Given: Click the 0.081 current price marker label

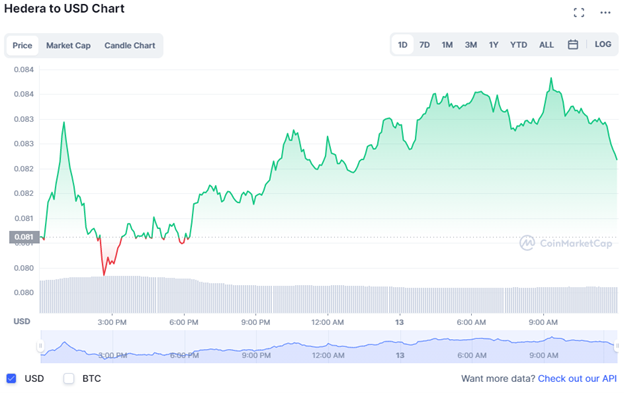Looking at the screenshot, I should tap(24, 237).
